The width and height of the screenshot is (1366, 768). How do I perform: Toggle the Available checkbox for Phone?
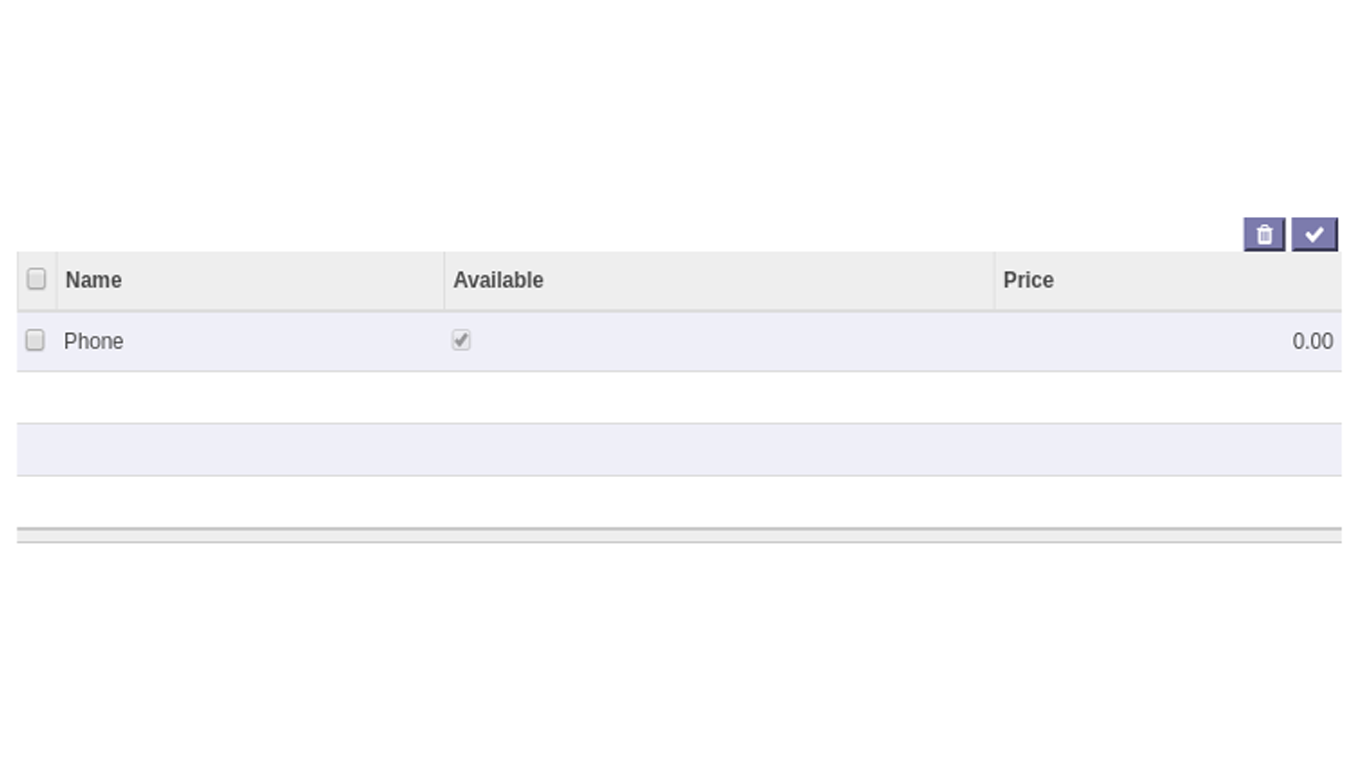pos(461,340)
